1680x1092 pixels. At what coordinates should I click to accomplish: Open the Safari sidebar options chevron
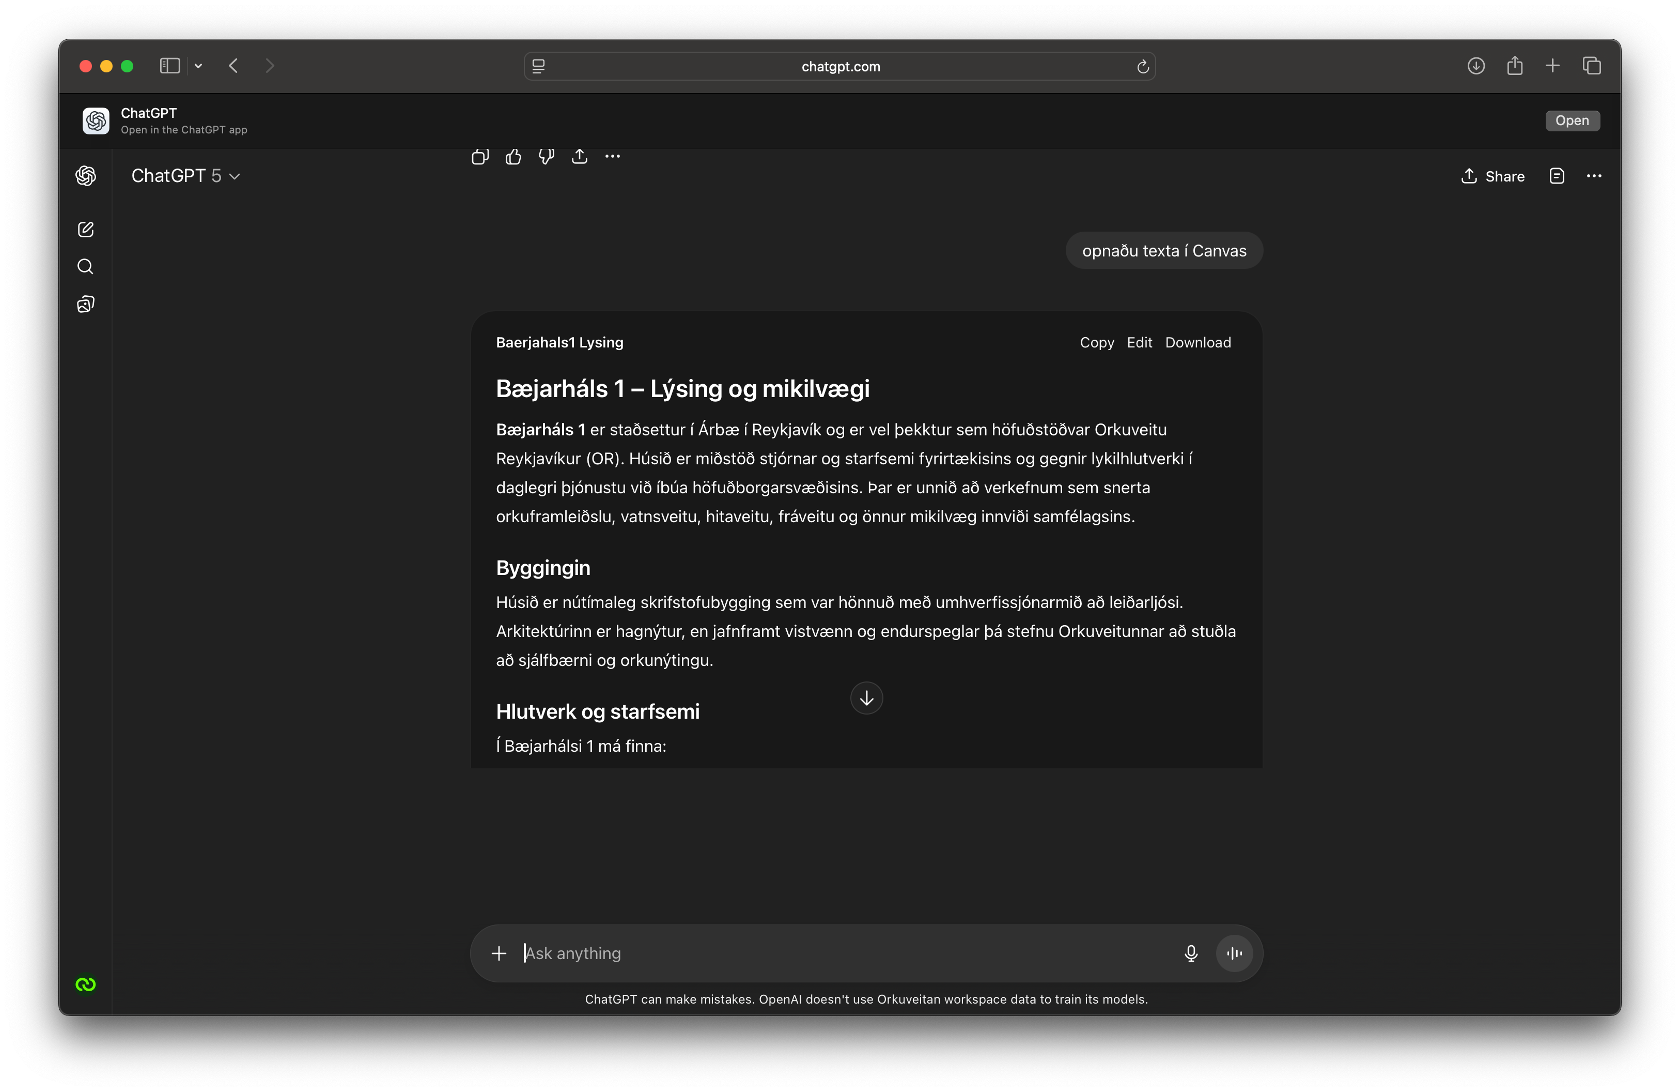[199, 66]
